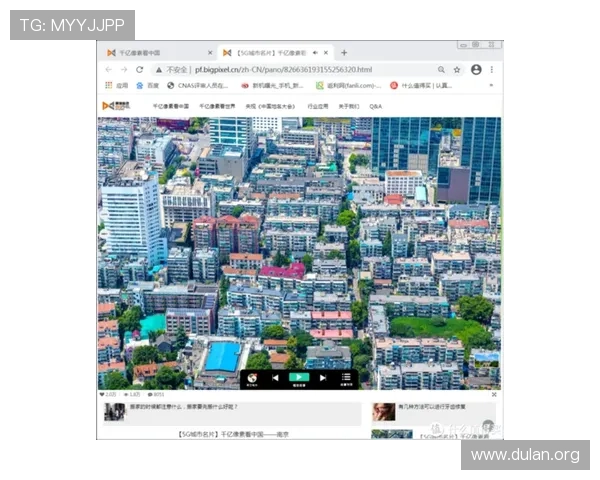600x480 pixels.
Task: Skip to next panorama scene
Action: tap(322, 378)
